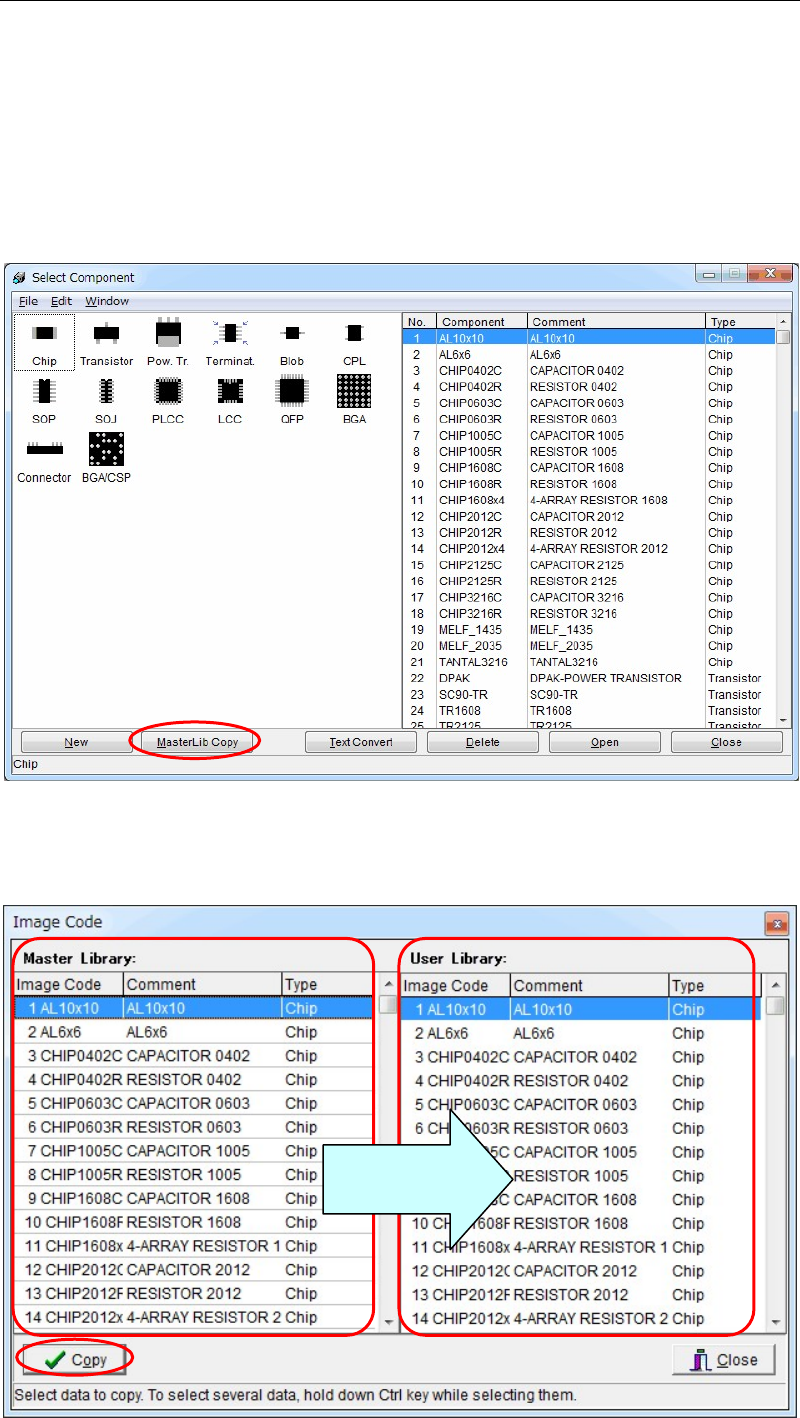Select CHIP0603R row in component list
Image resolution: width=800 pixels, height=1418 pixels.
pyautogui.click(x=590, y=419)
